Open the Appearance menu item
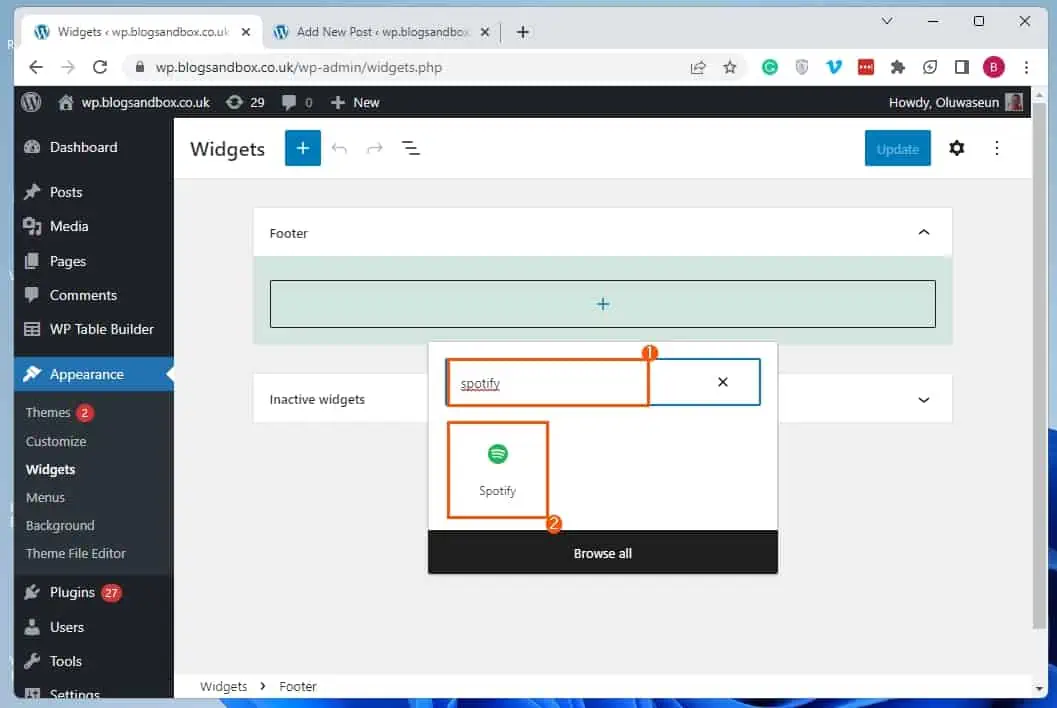Viewport: 1057px width, 708px height. click(94, 374)
